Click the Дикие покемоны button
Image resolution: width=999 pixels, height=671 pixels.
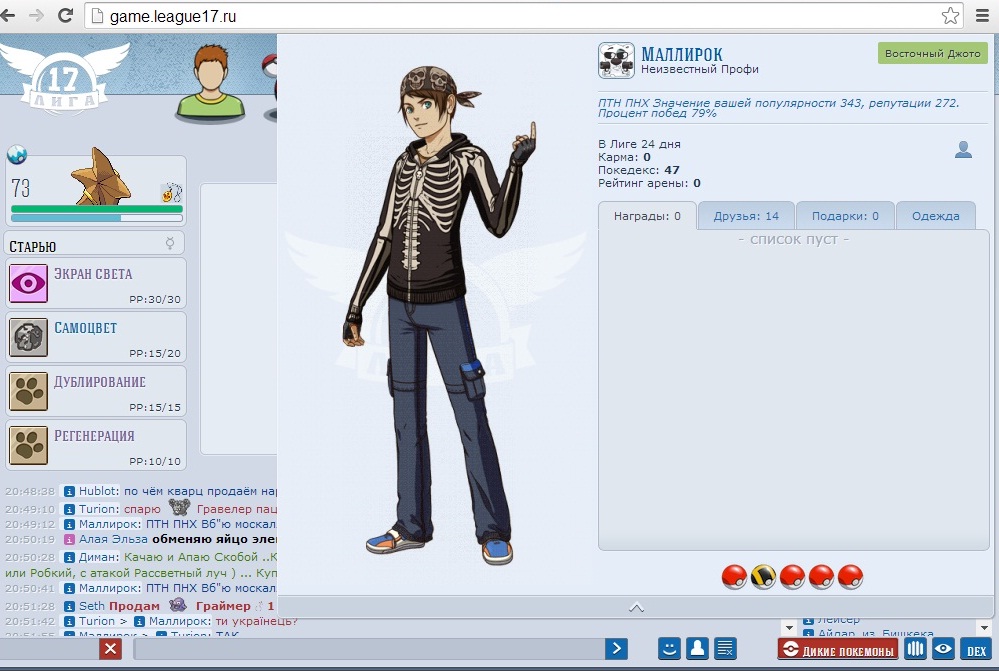coord(838,650)
